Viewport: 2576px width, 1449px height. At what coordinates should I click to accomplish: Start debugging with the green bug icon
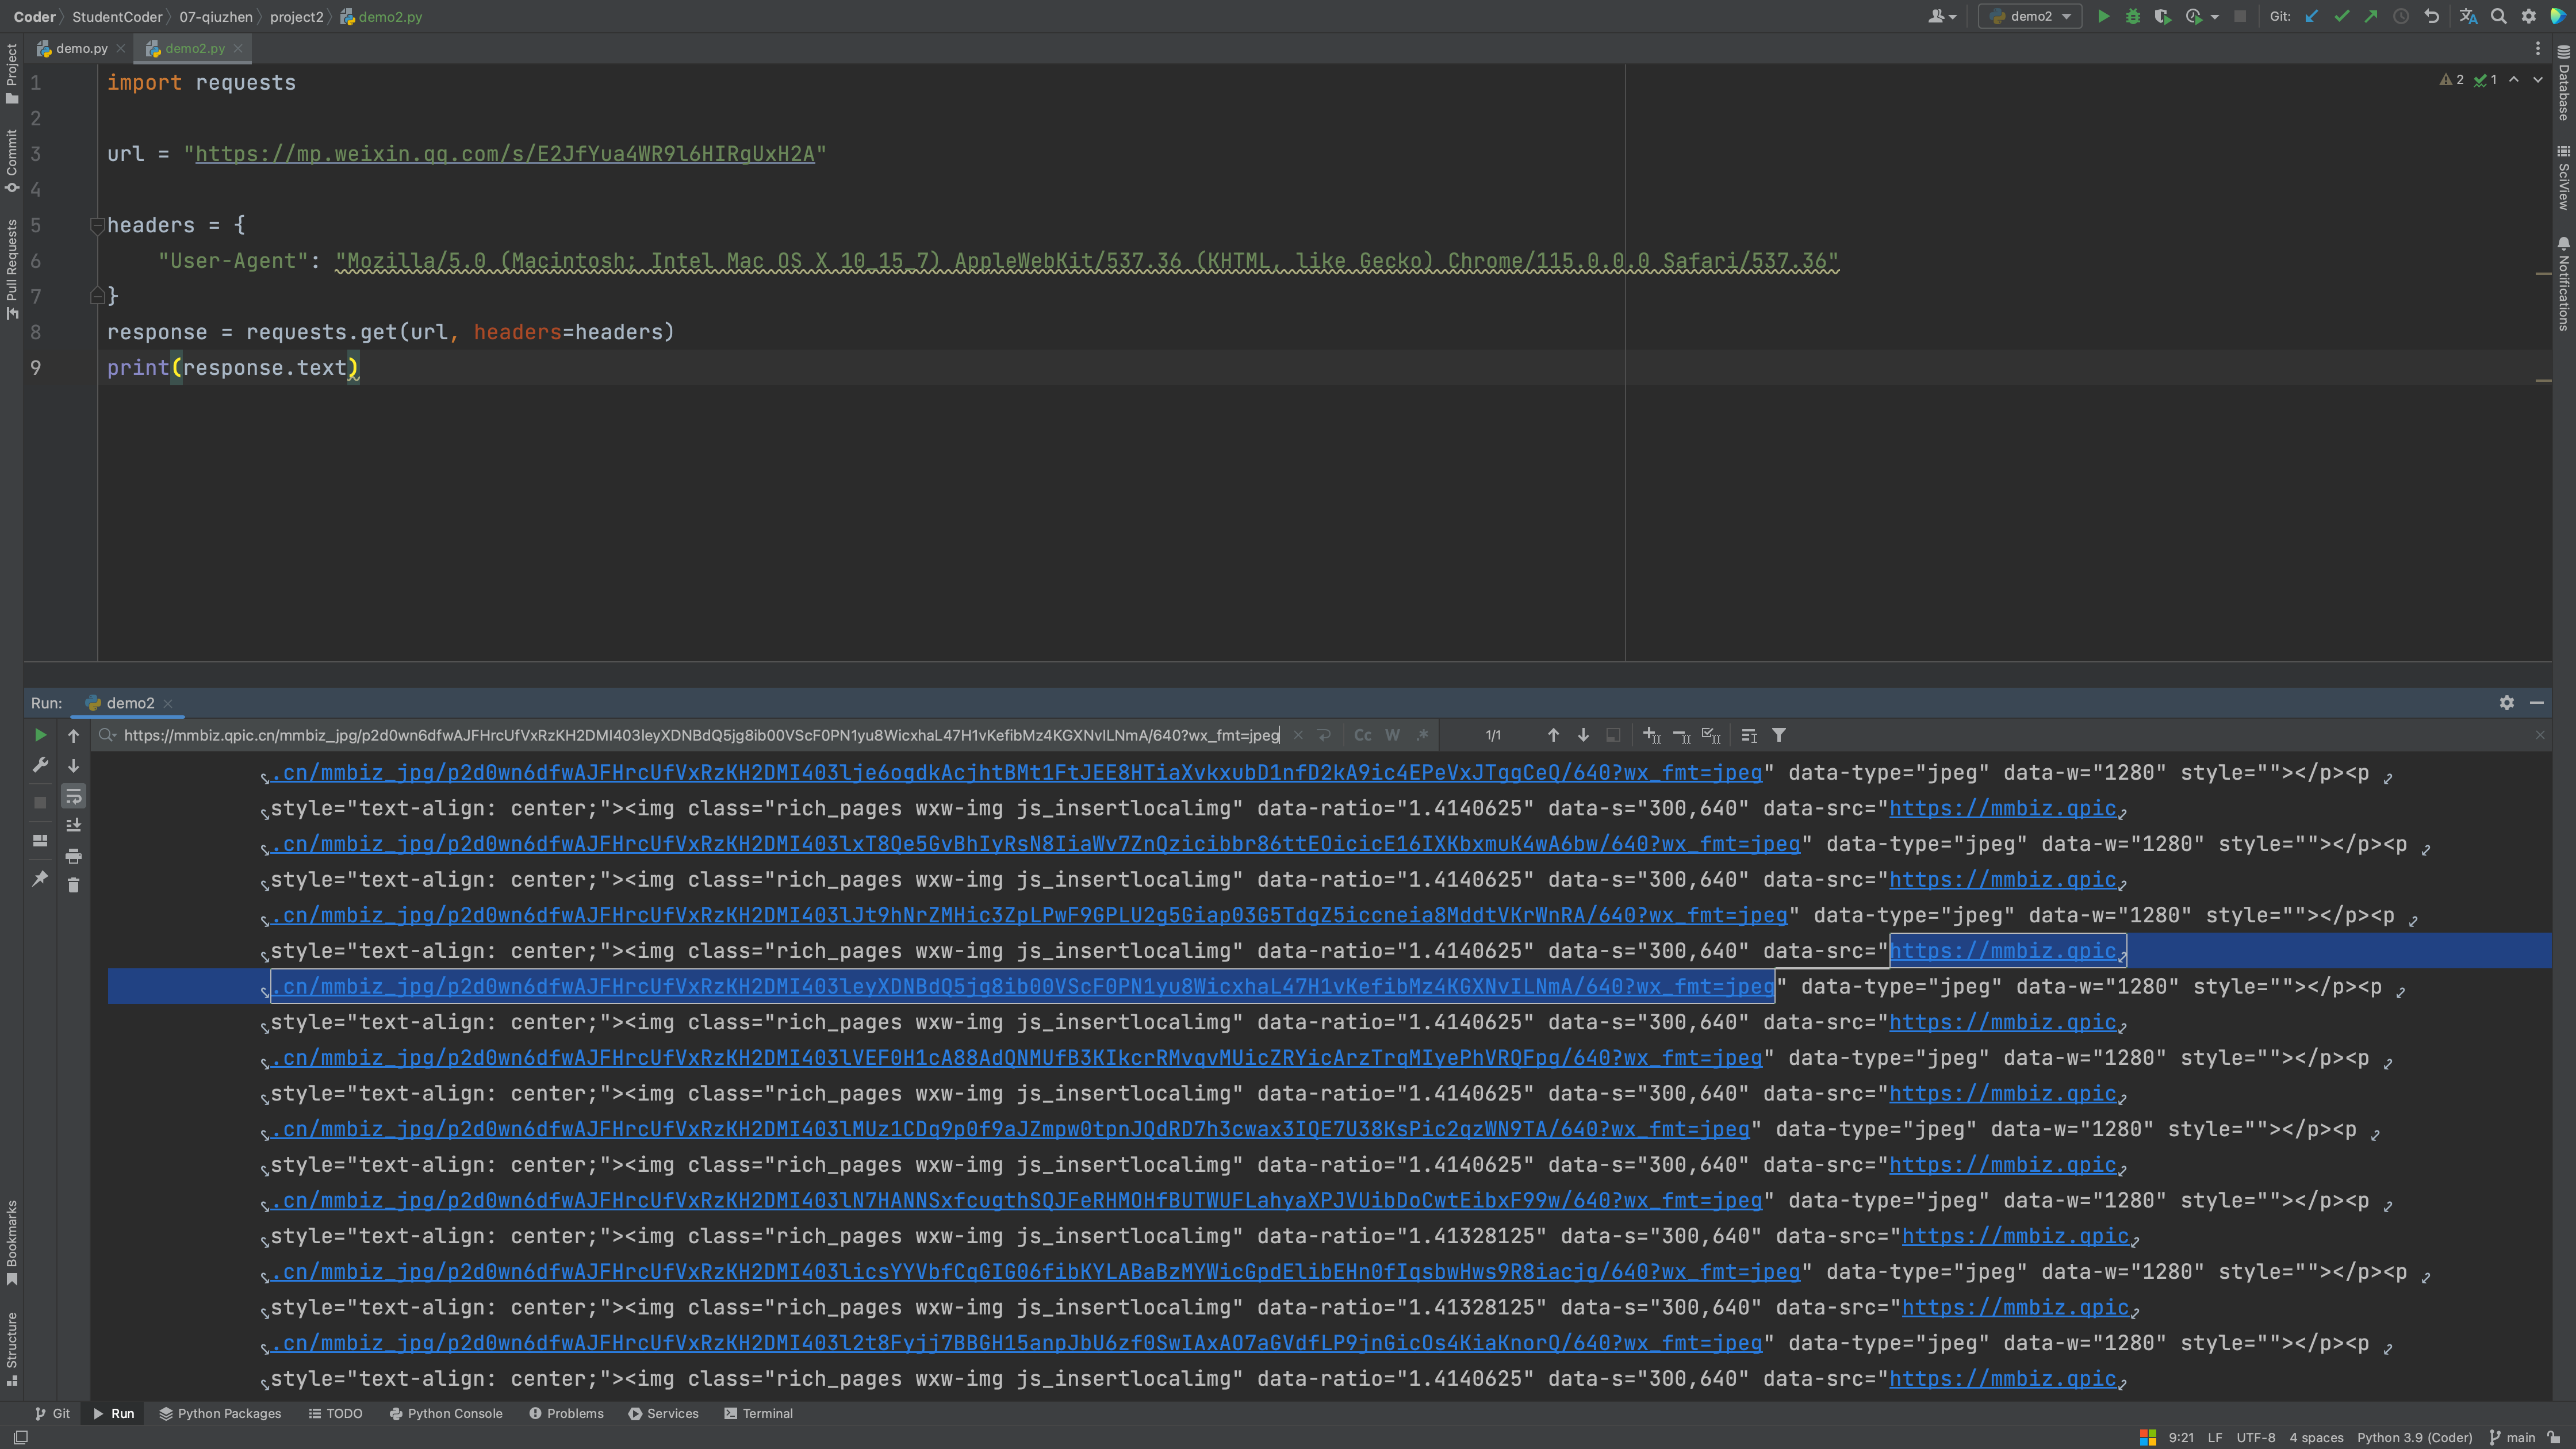tap(2132, 16)
